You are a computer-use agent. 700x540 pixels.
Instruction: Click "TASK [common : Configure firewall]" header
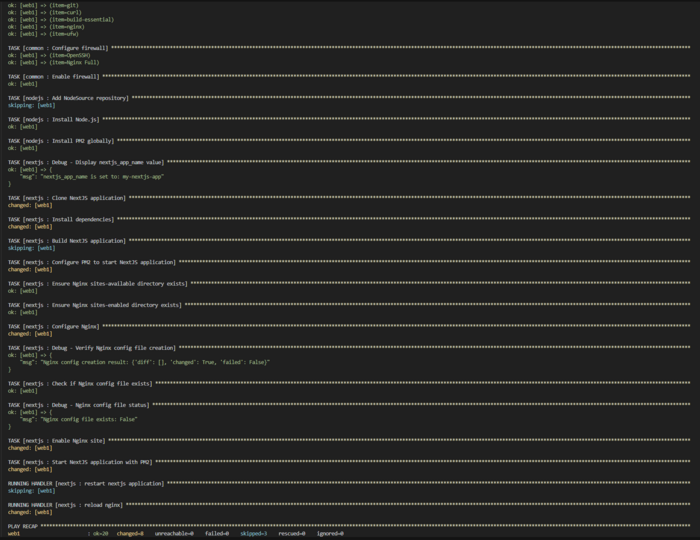pos(58,48)
